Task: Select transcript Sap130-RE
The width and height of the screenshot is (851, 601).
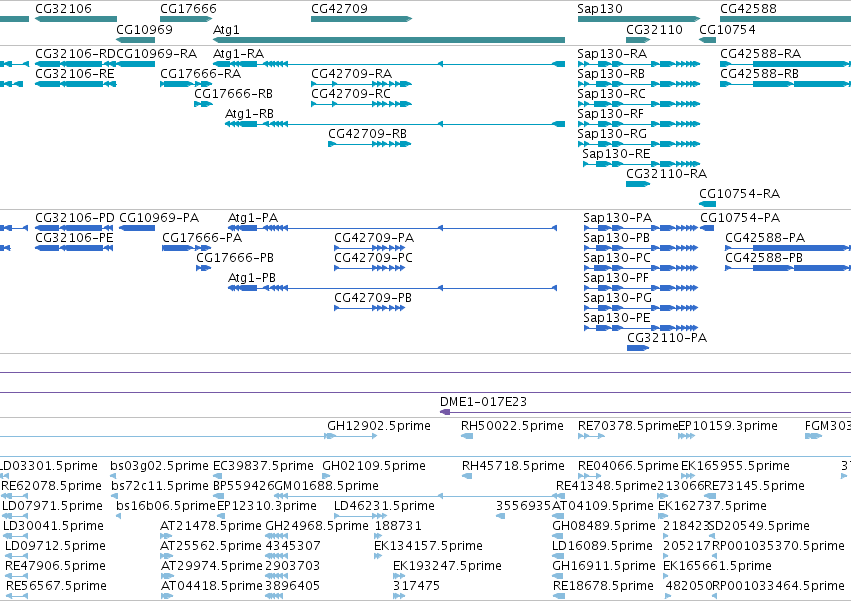Action: [642, 164]
